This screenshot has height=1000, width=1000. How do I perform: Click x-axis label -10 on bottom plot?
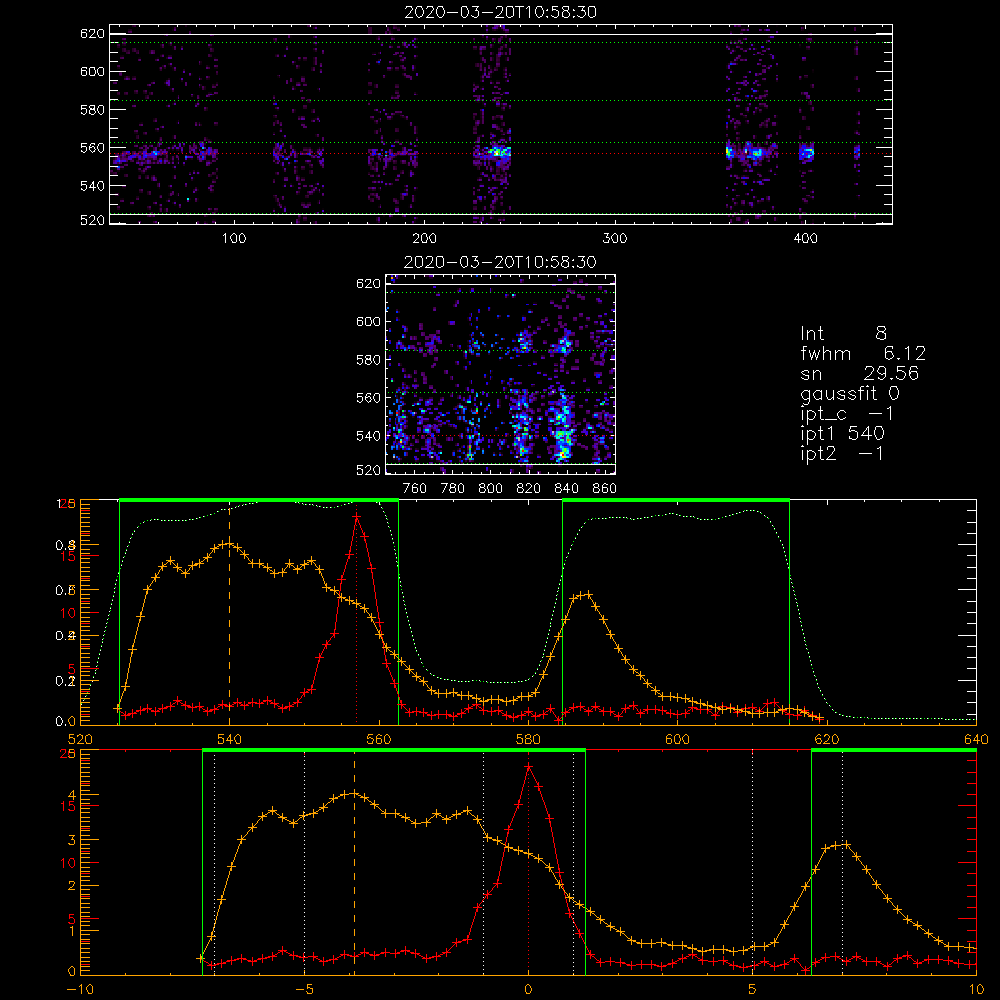(x=80, y=990)
